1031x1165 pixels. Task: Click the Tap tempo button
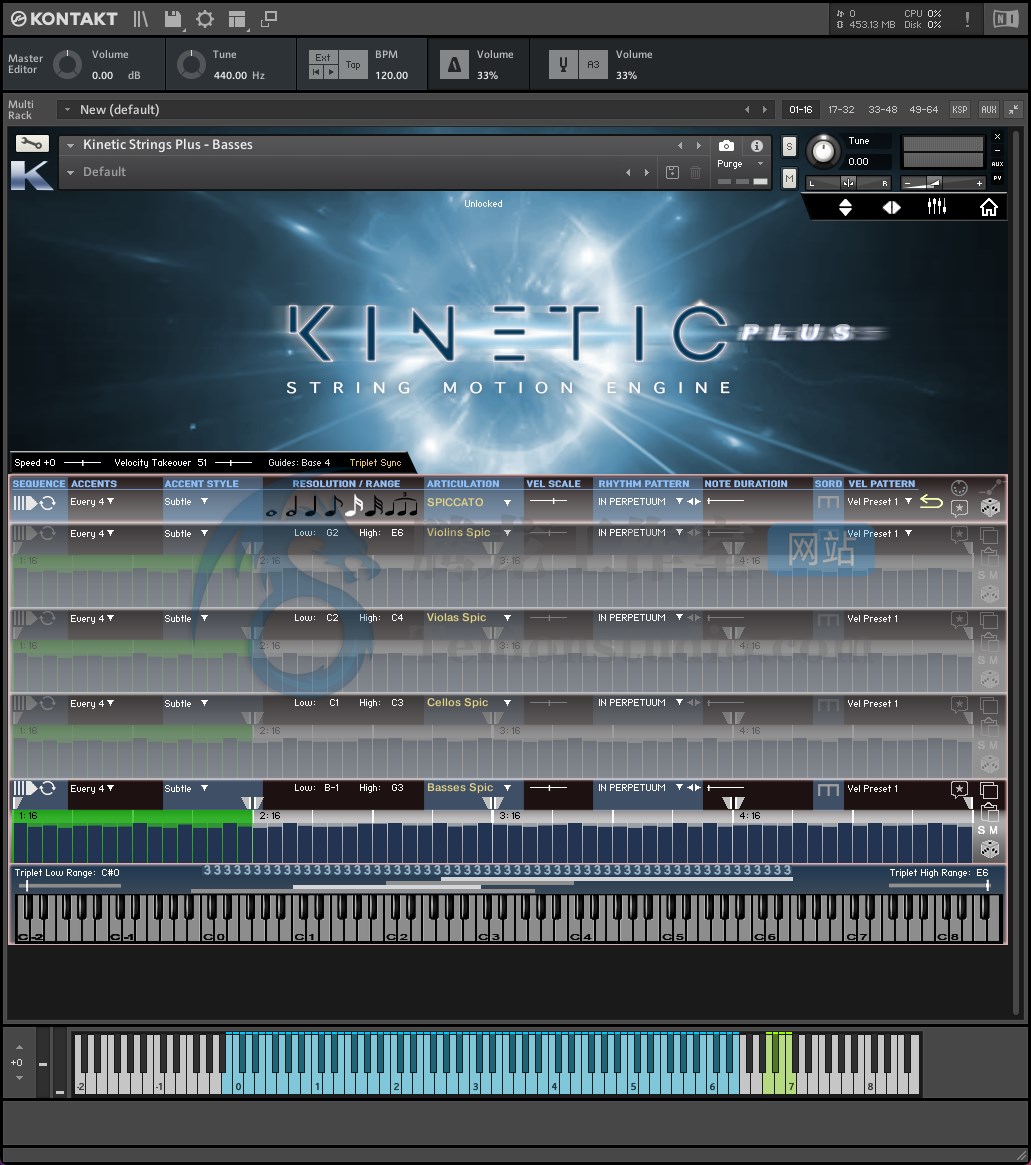click(353, 65)
